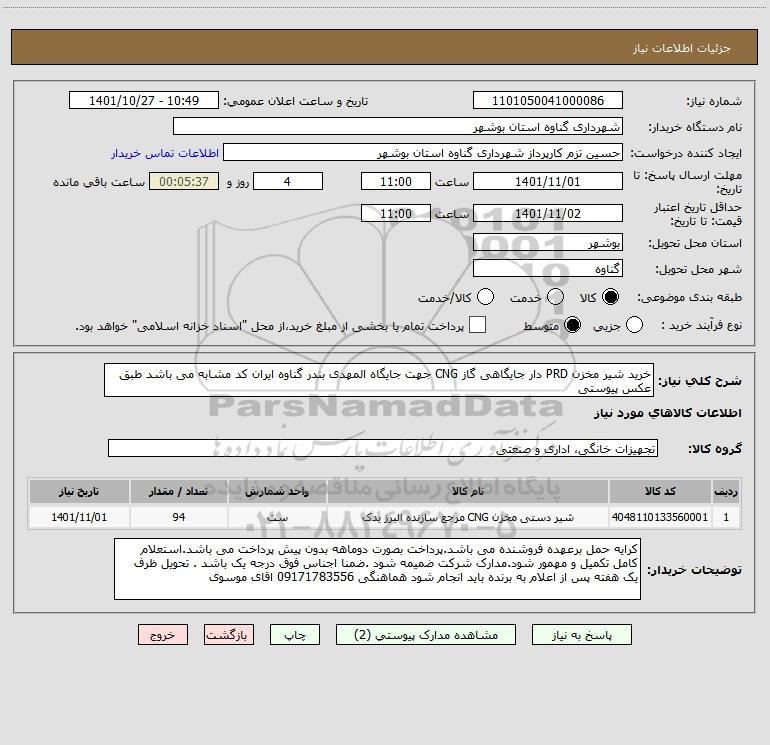Click the delivery city field گناوه
This screenshot has width=770, height=745.
(x=548, y=269)
